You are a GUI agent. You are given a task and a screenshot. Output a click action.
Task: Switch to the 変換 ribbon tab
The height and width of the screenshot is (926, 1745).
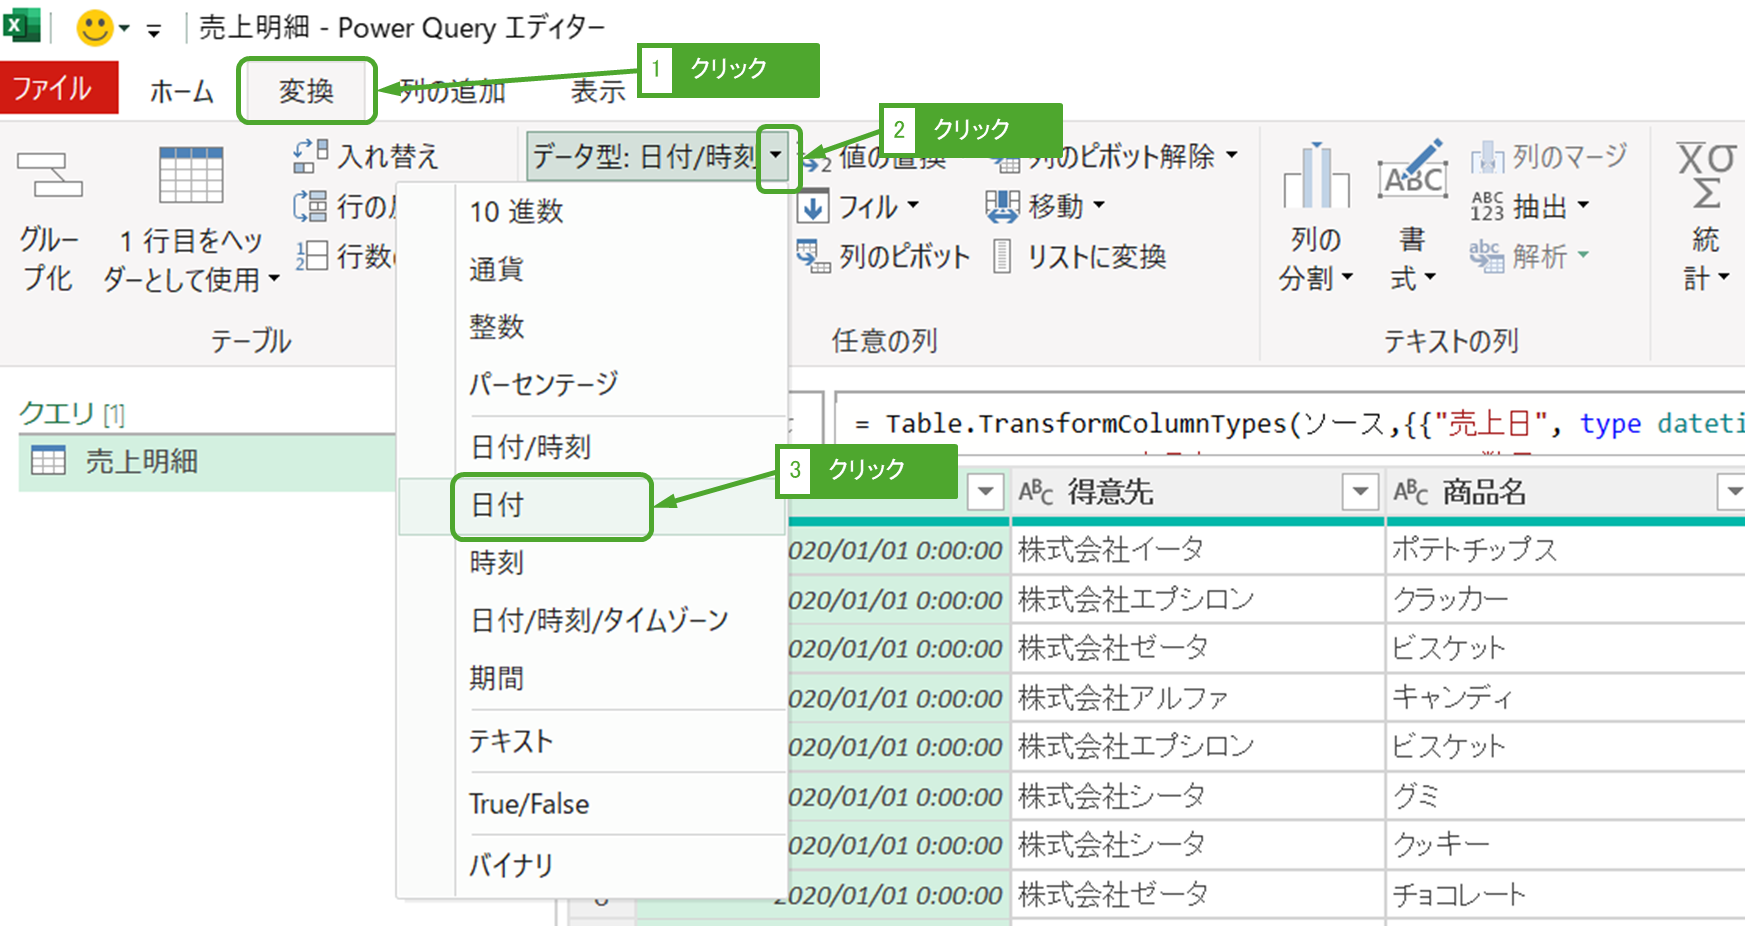coord(306,92)
